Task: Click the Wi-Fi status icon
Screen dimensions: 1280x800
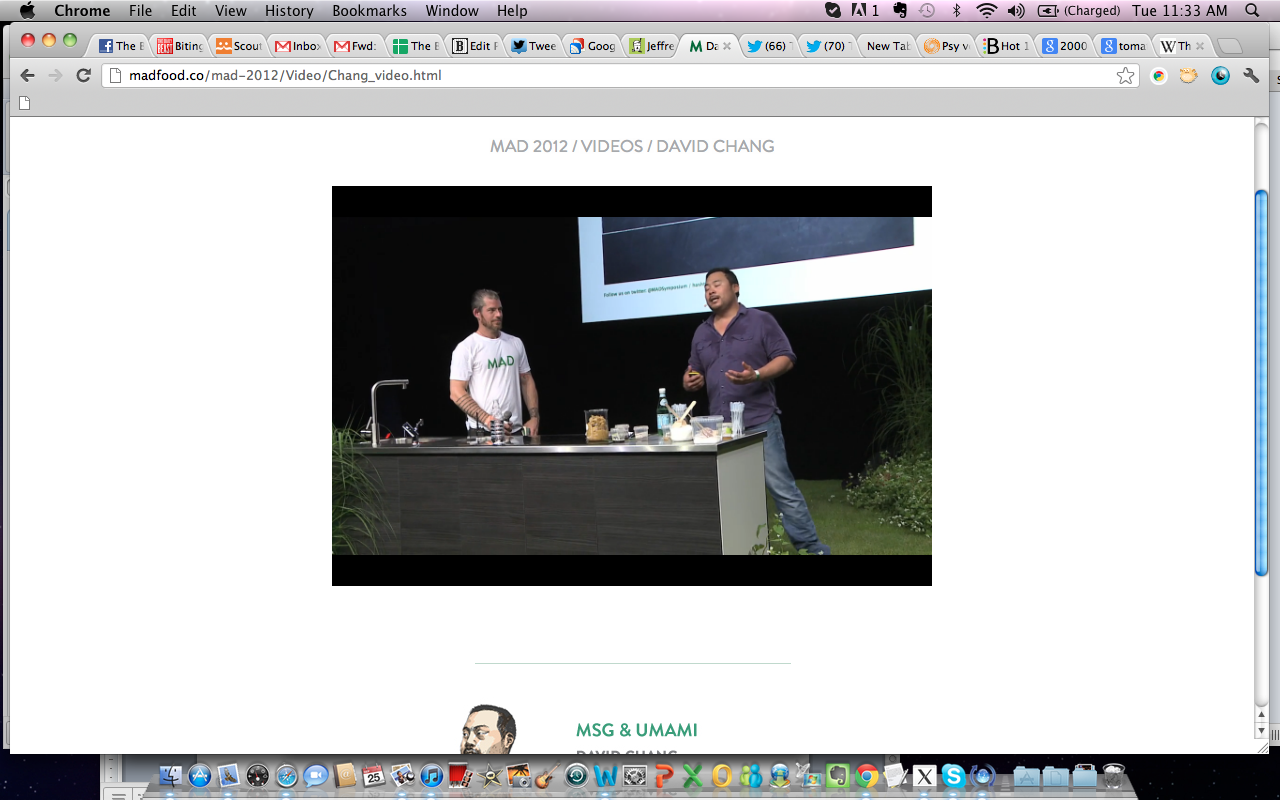Action: [x=986, y=11]
